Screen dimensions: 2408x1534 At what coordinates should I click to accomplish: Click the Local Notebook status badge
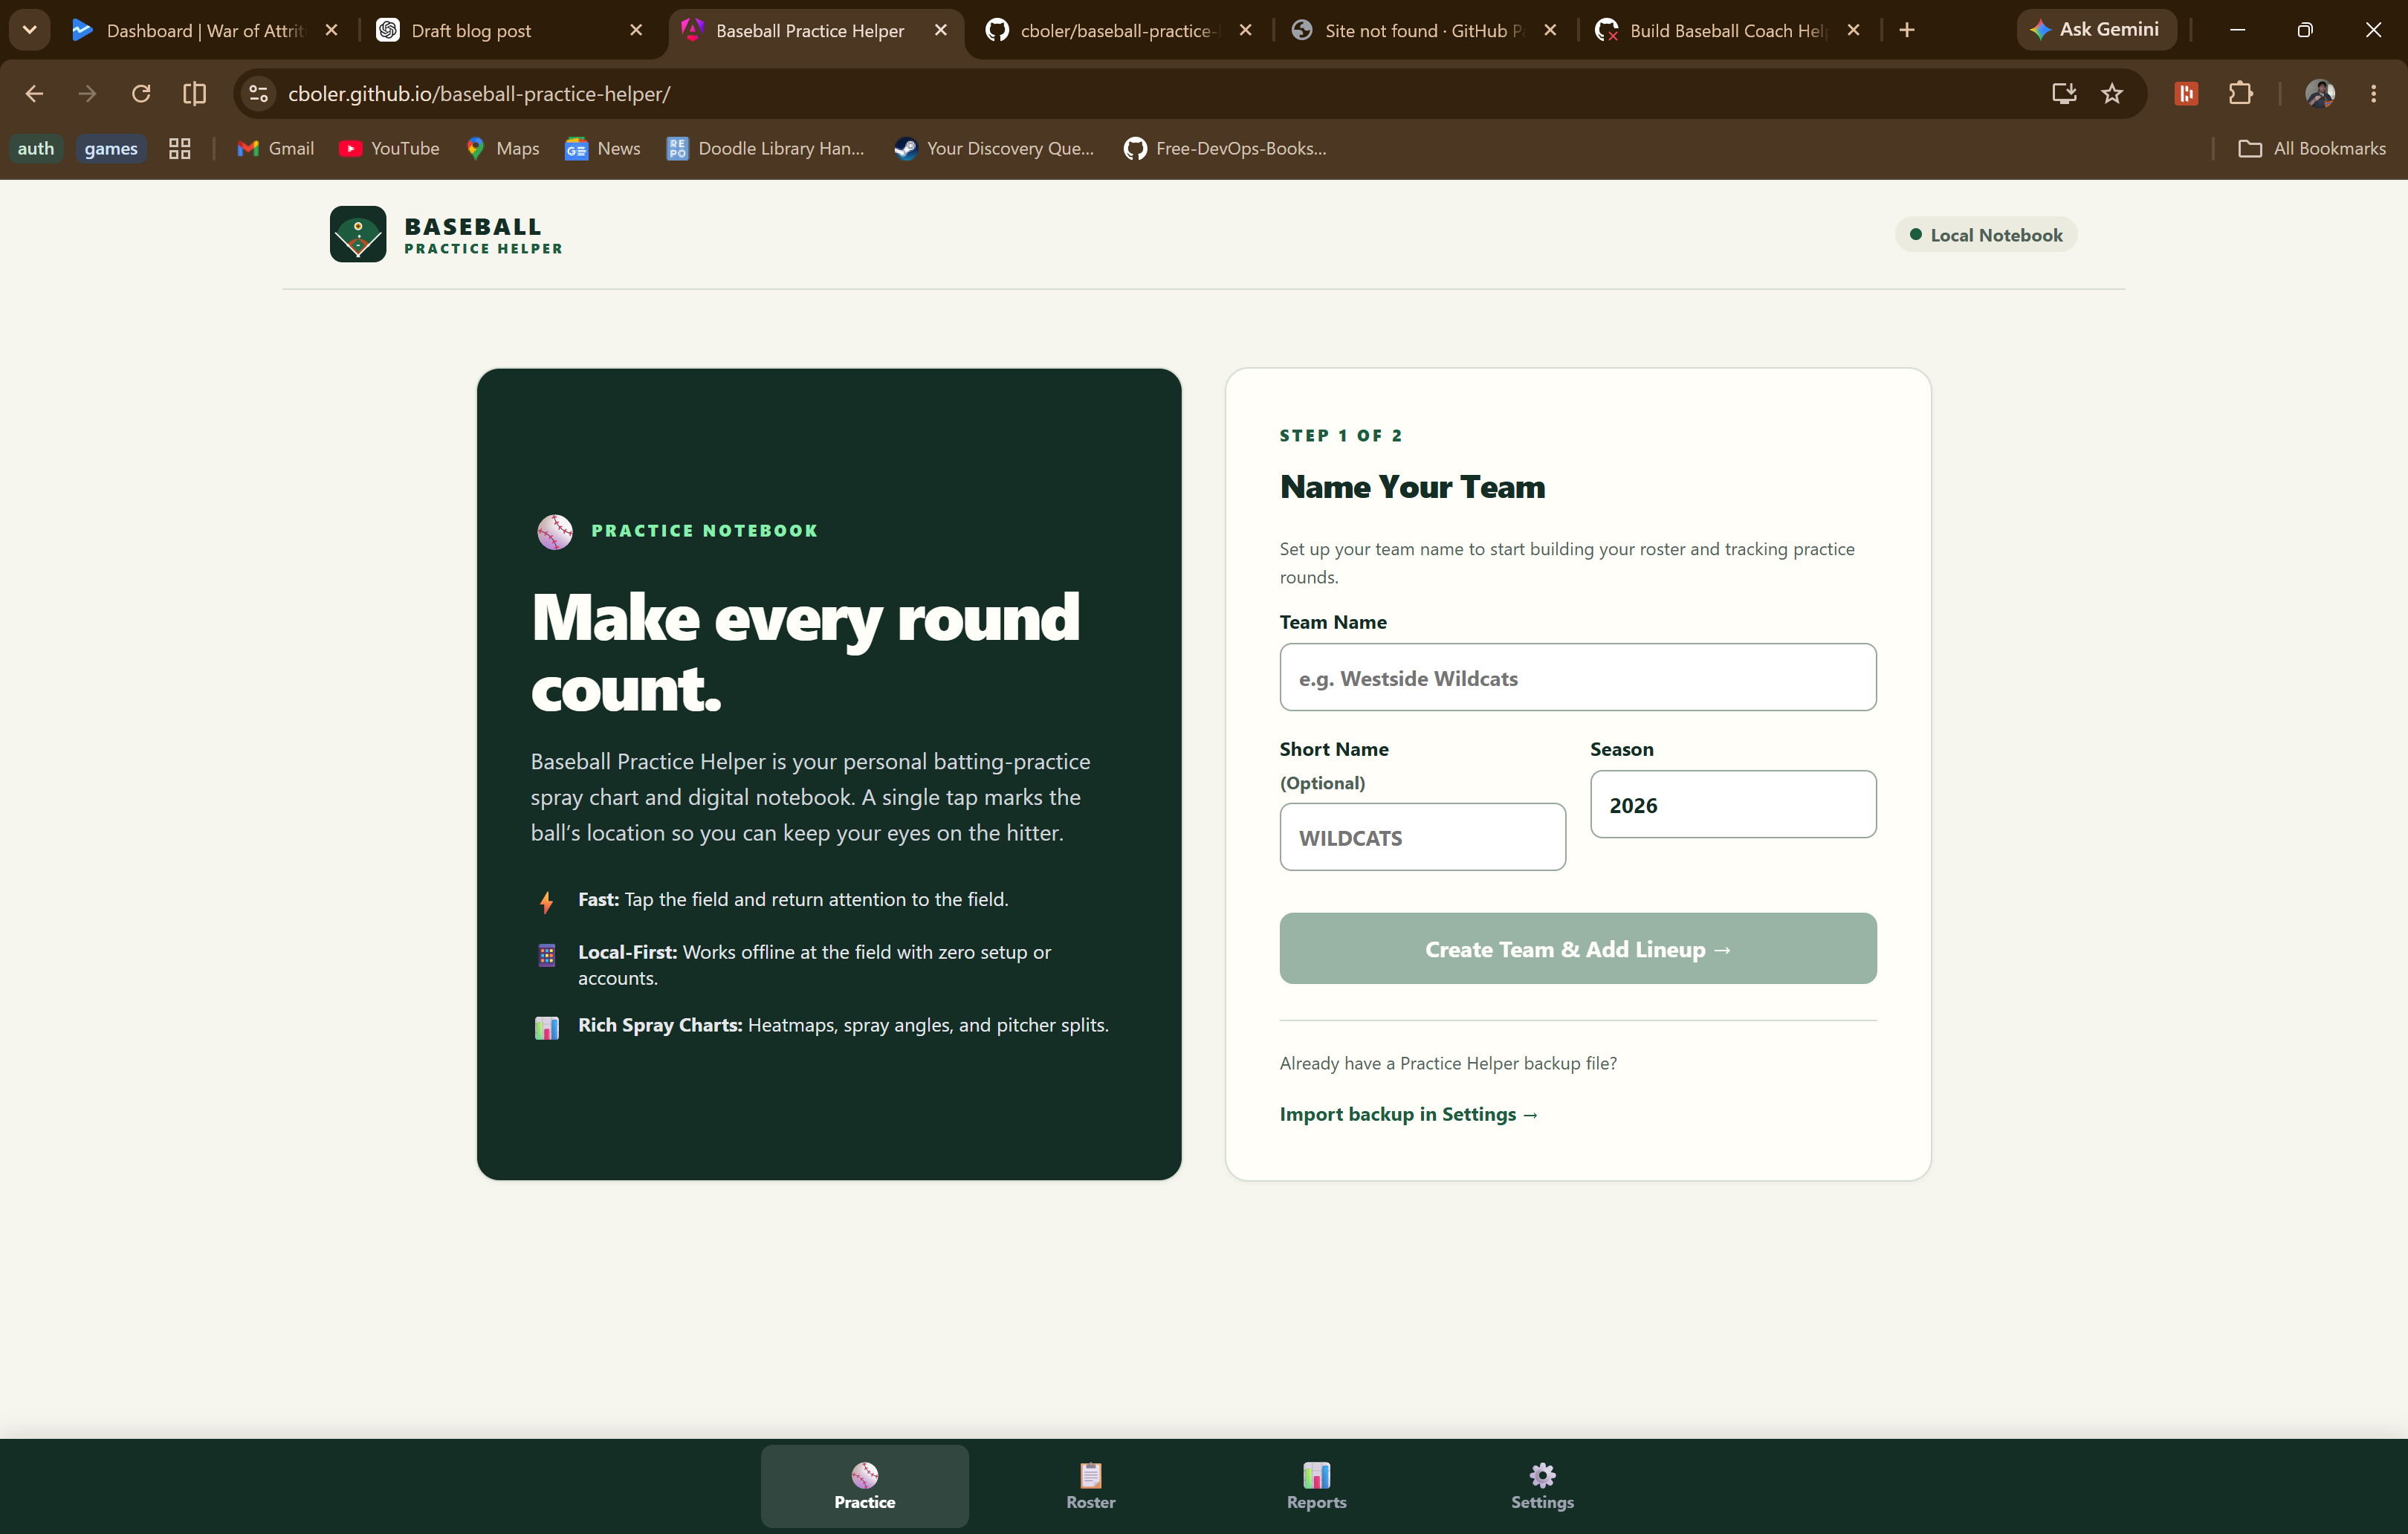(x=1986, y=235)
